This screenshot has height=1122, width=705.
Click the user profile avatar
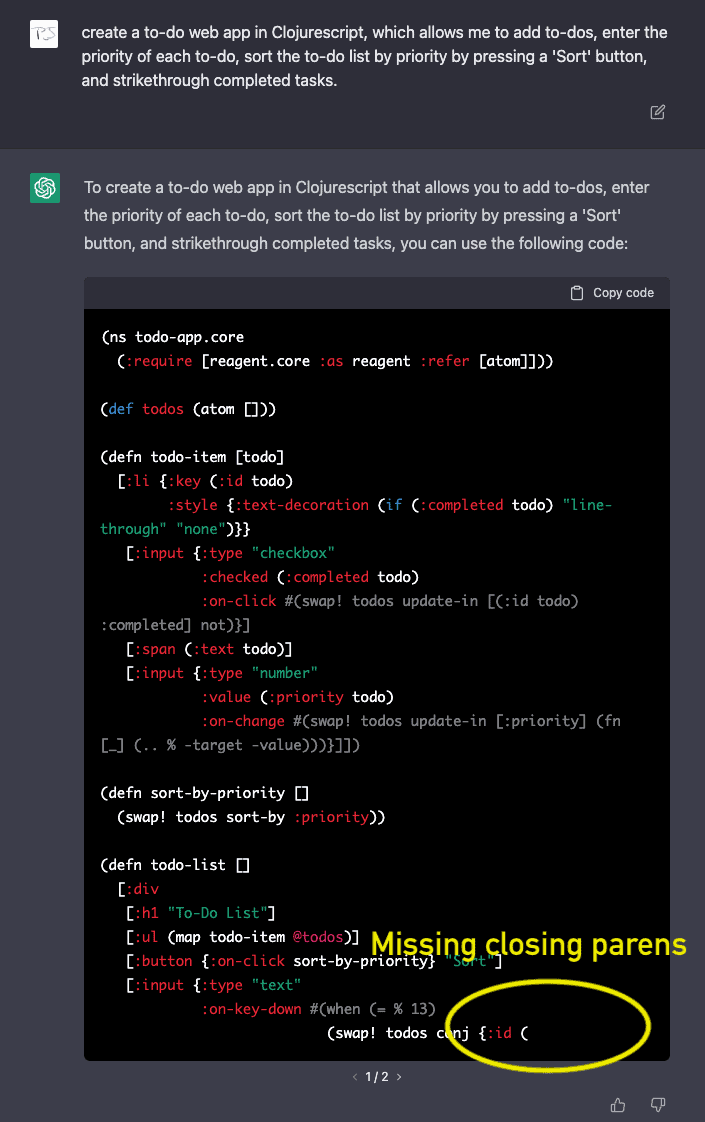(45, 34)
